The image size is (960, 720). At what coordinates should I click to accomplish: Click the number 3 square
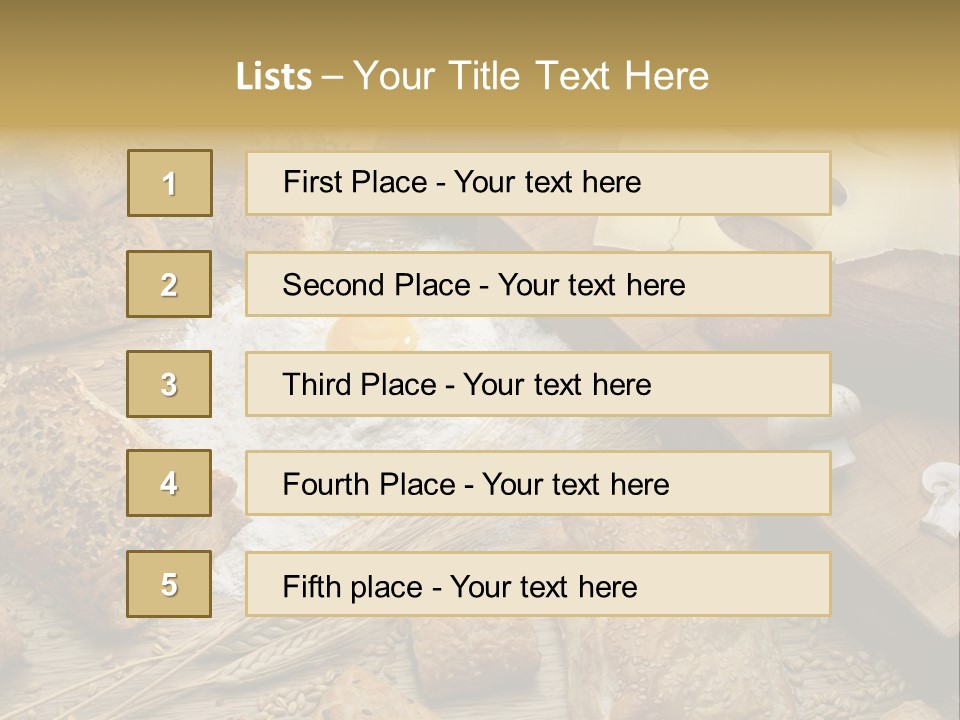pyautogui.click(x=169, y=384)
